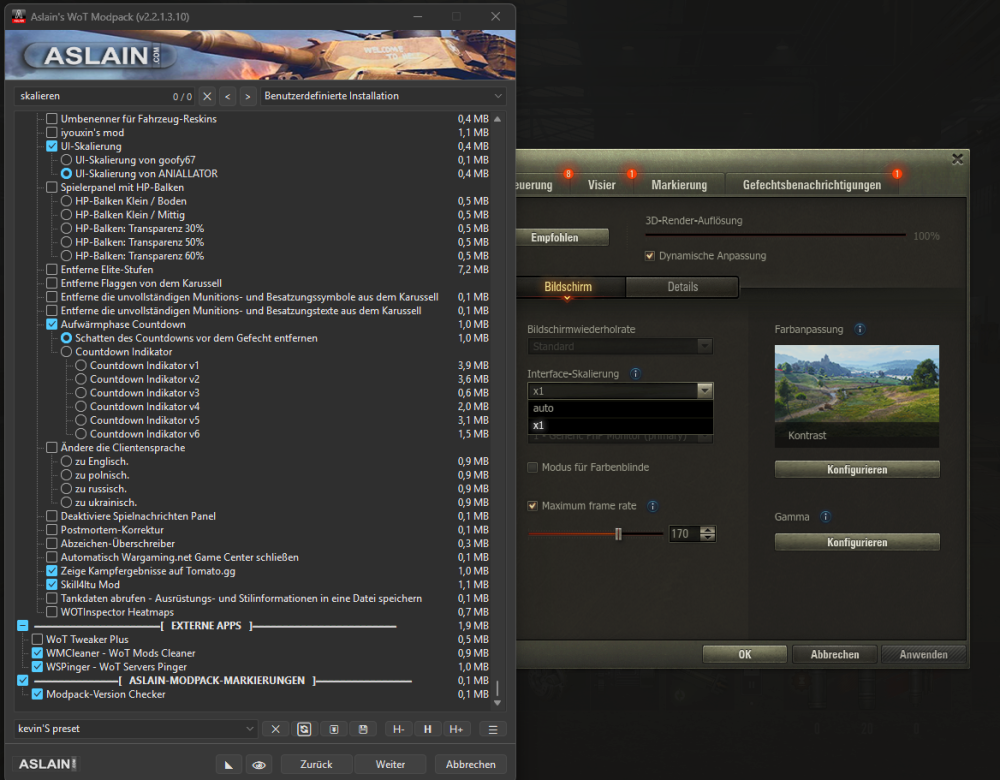Click the Gamma info icon
The width and height of the screenshot is (1000, 780).
[x=825, y=517]
